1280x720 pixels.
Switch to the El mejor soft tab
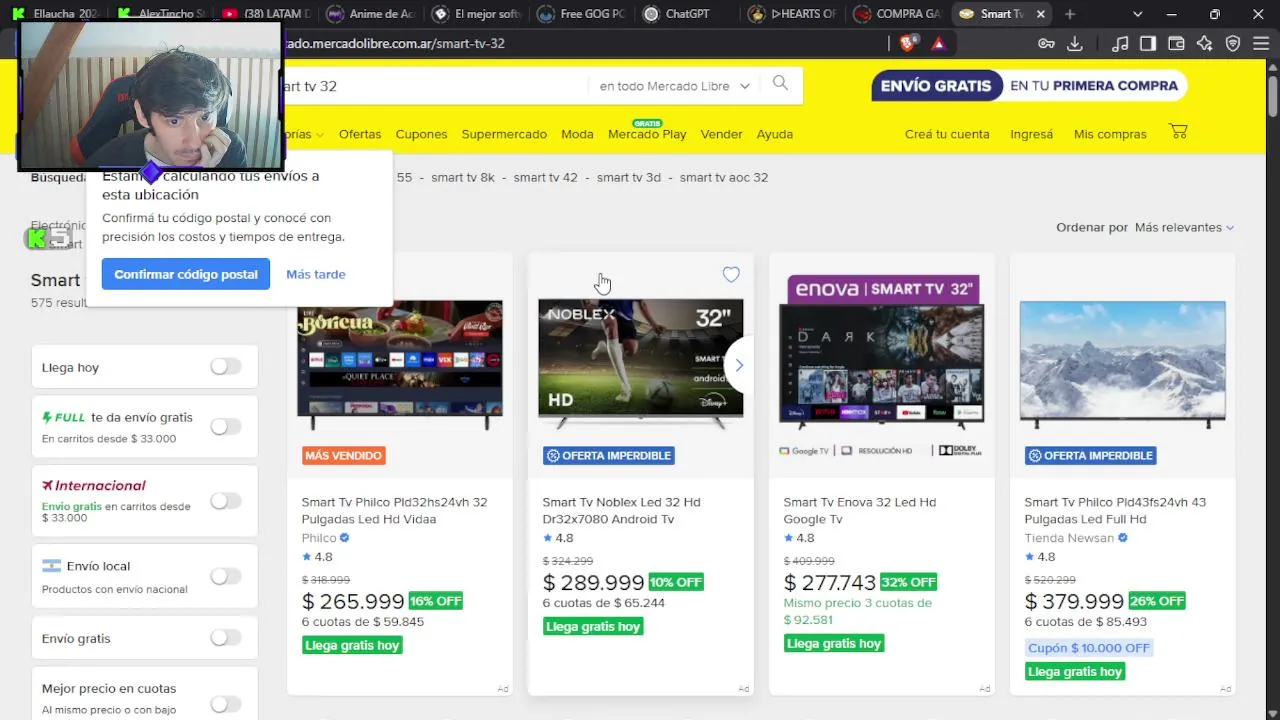click(x=480, y=14)
